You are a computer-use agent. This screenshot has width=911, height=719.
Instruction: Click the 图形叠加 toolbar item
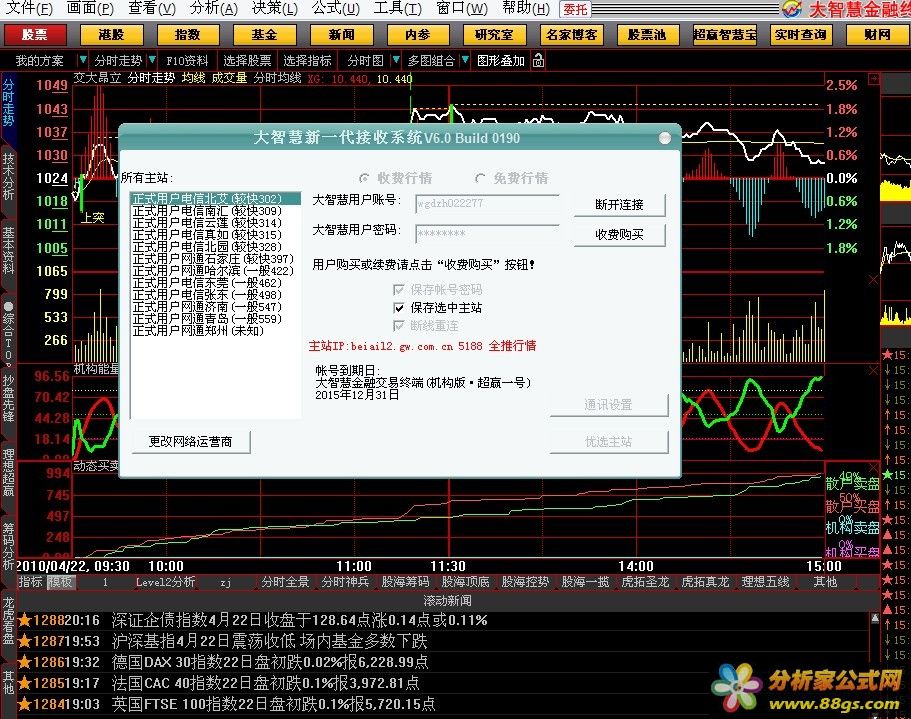(501, 60)
